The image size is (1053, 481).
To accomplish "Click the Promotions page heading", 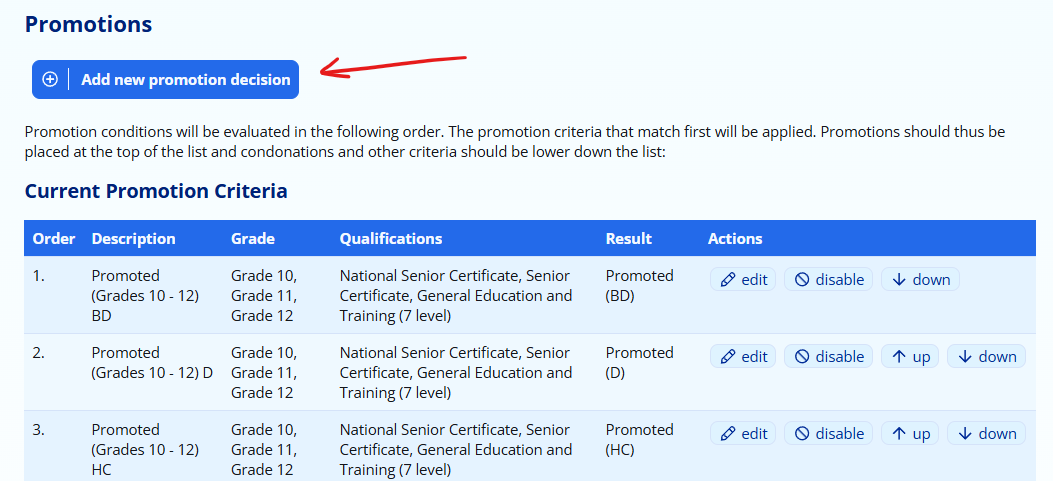I will click(88, 25).
